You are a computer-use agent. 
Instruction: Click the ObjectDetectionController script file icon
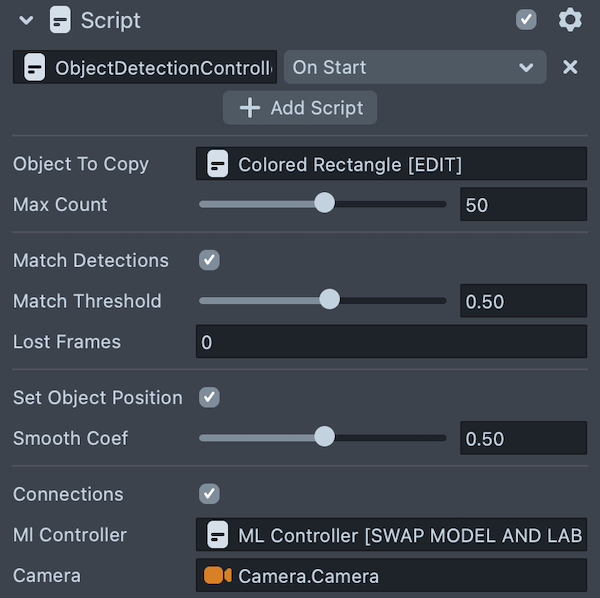coord(34,68)
